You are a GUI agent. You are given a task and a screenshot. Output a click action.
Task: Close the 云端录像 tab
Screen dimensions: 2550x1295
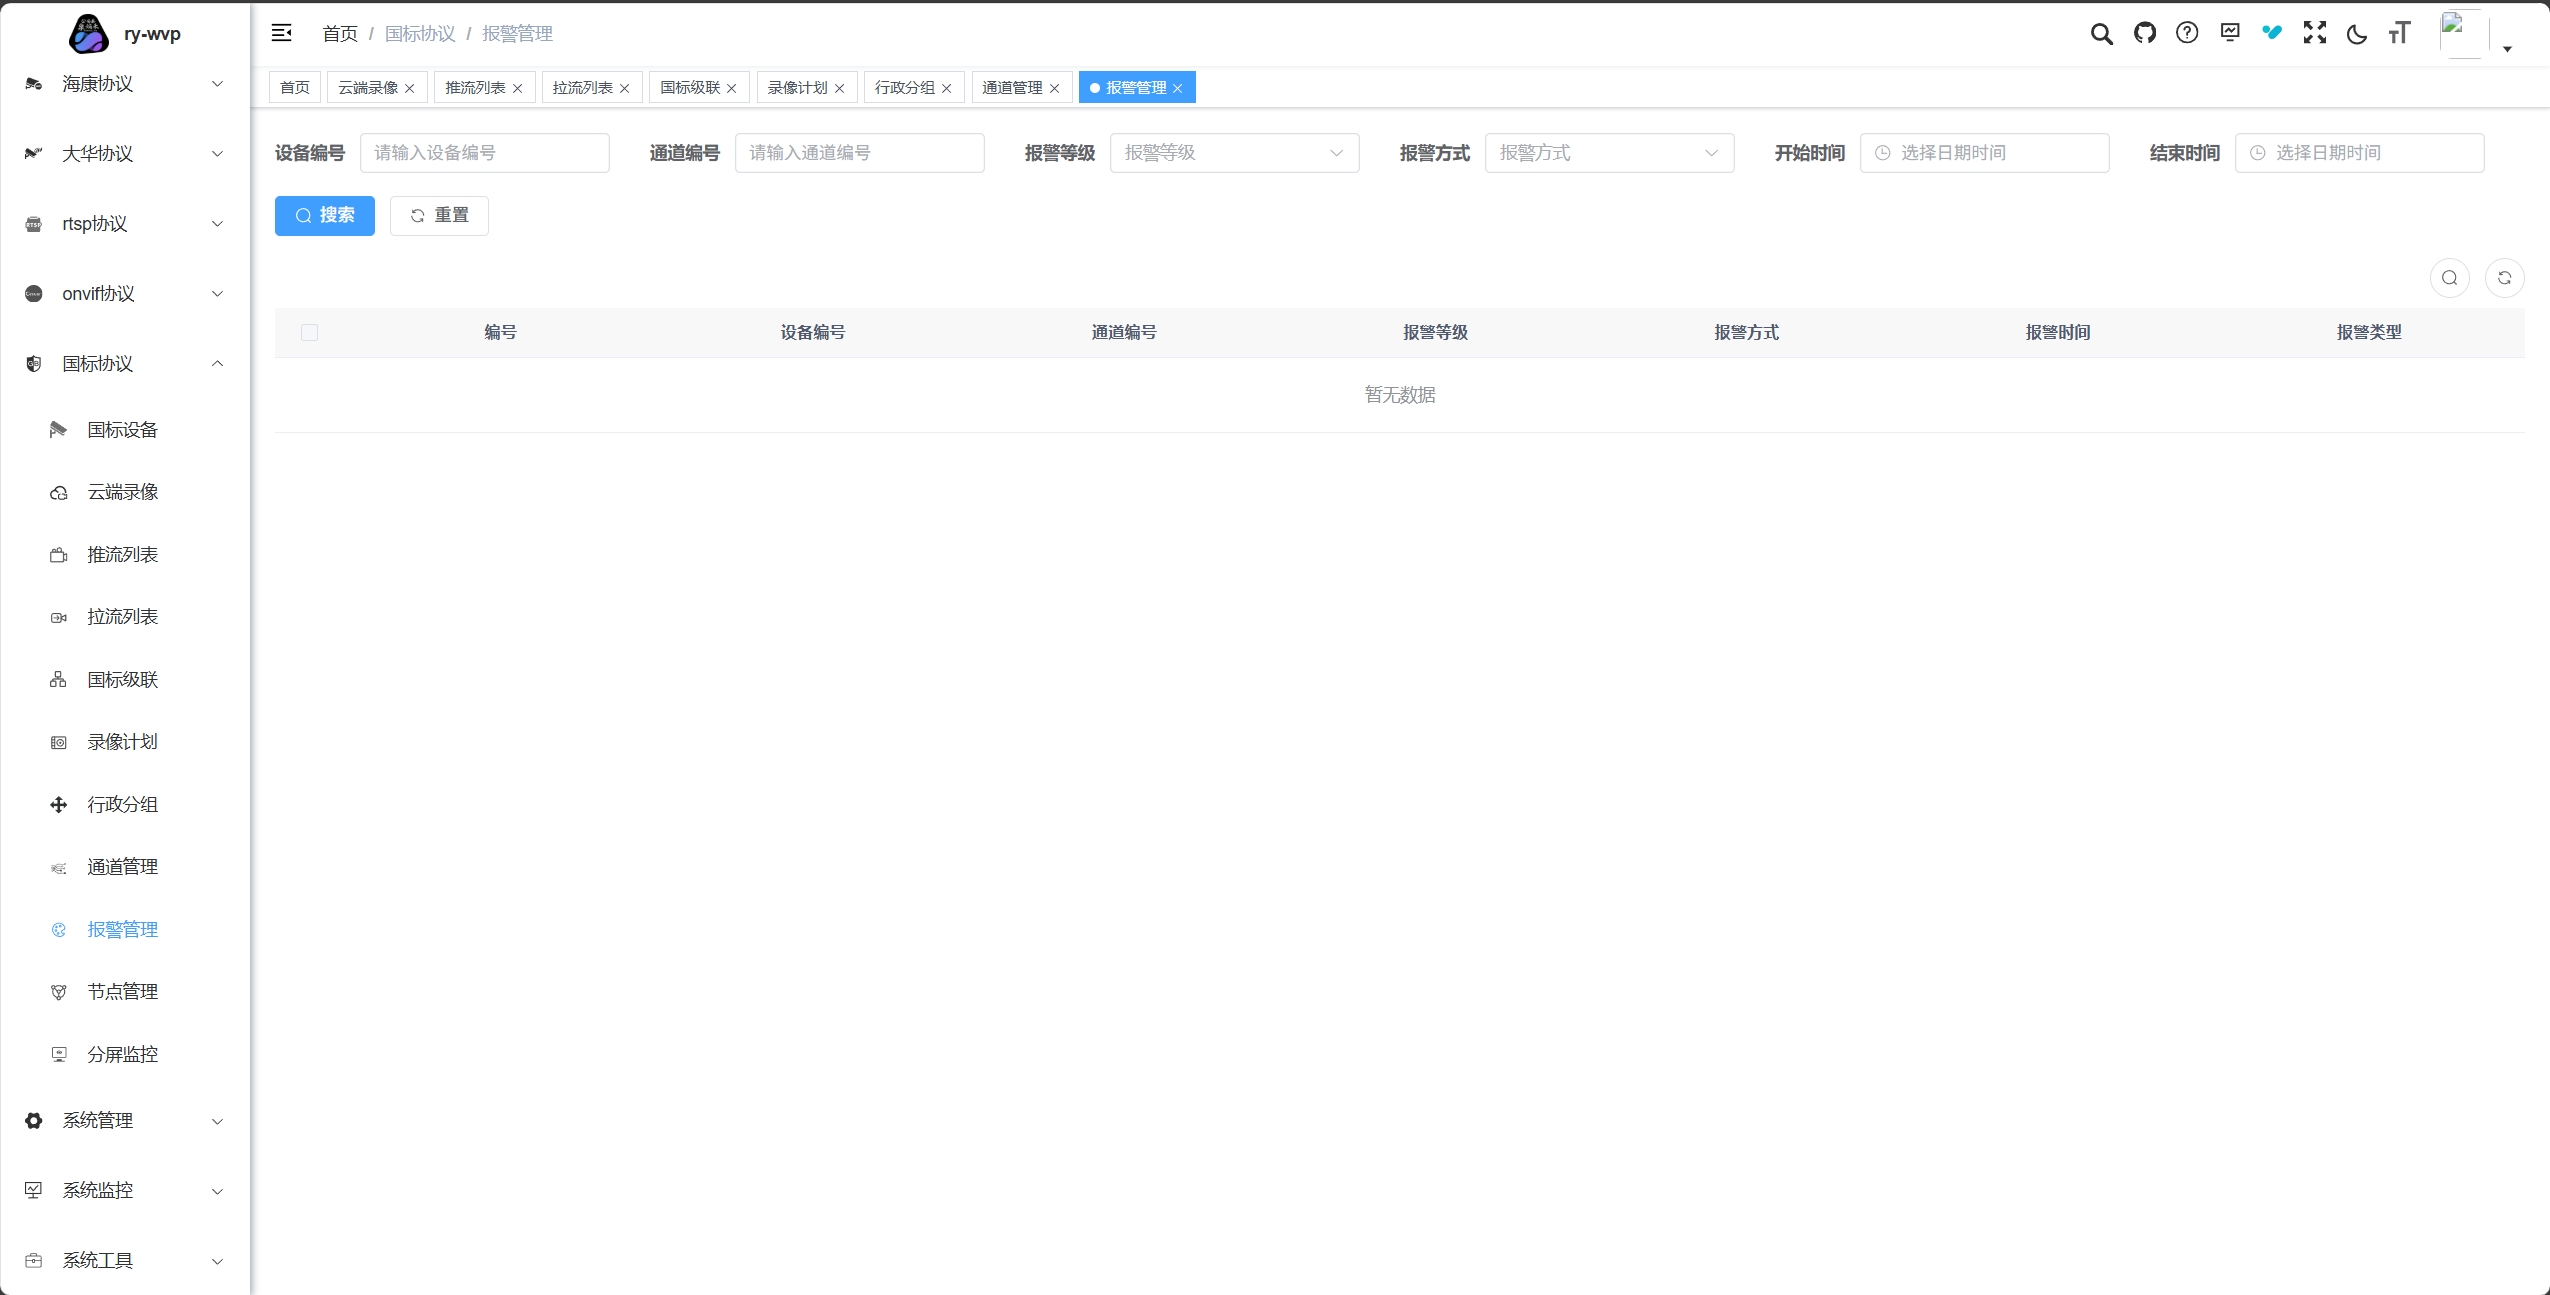[409, 88]
